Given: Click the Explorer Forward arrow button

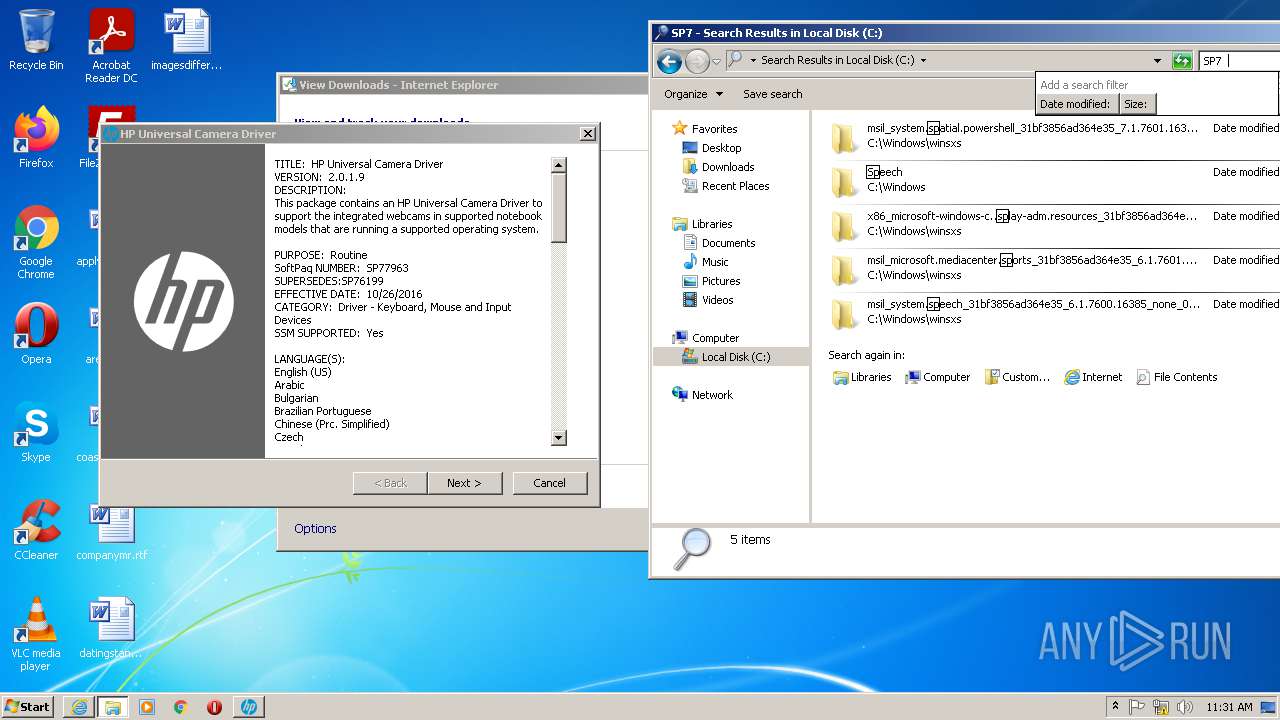Looking at the screenshot, I should (x=697, y=61).
